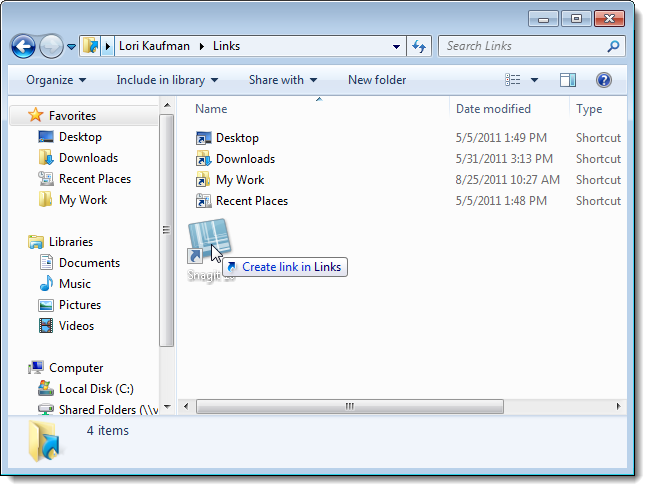Click the horizontal scroll right arrow
The height and width of the screenshot is (491, 650).
[x=618, y=406]
